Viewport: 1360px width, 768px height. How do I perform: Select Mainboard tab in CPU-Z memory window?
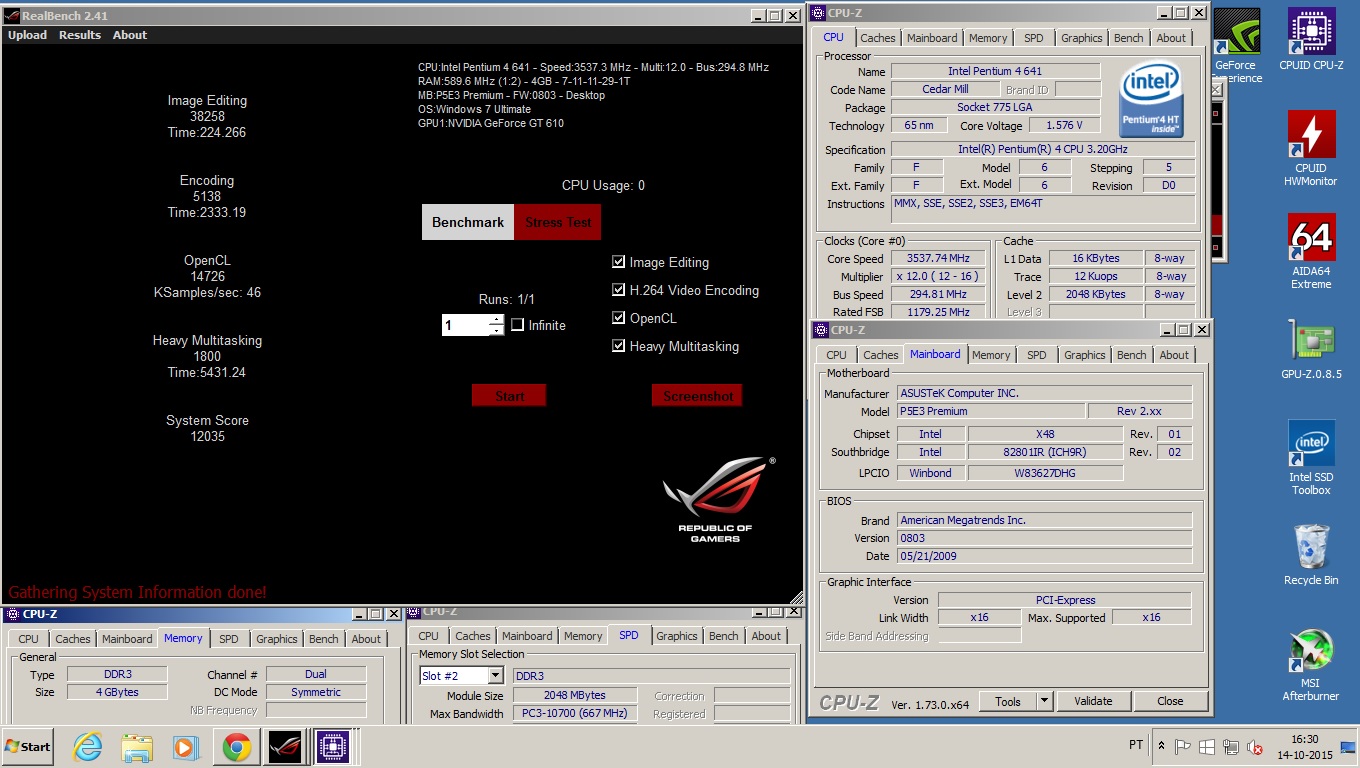point(127,639)
